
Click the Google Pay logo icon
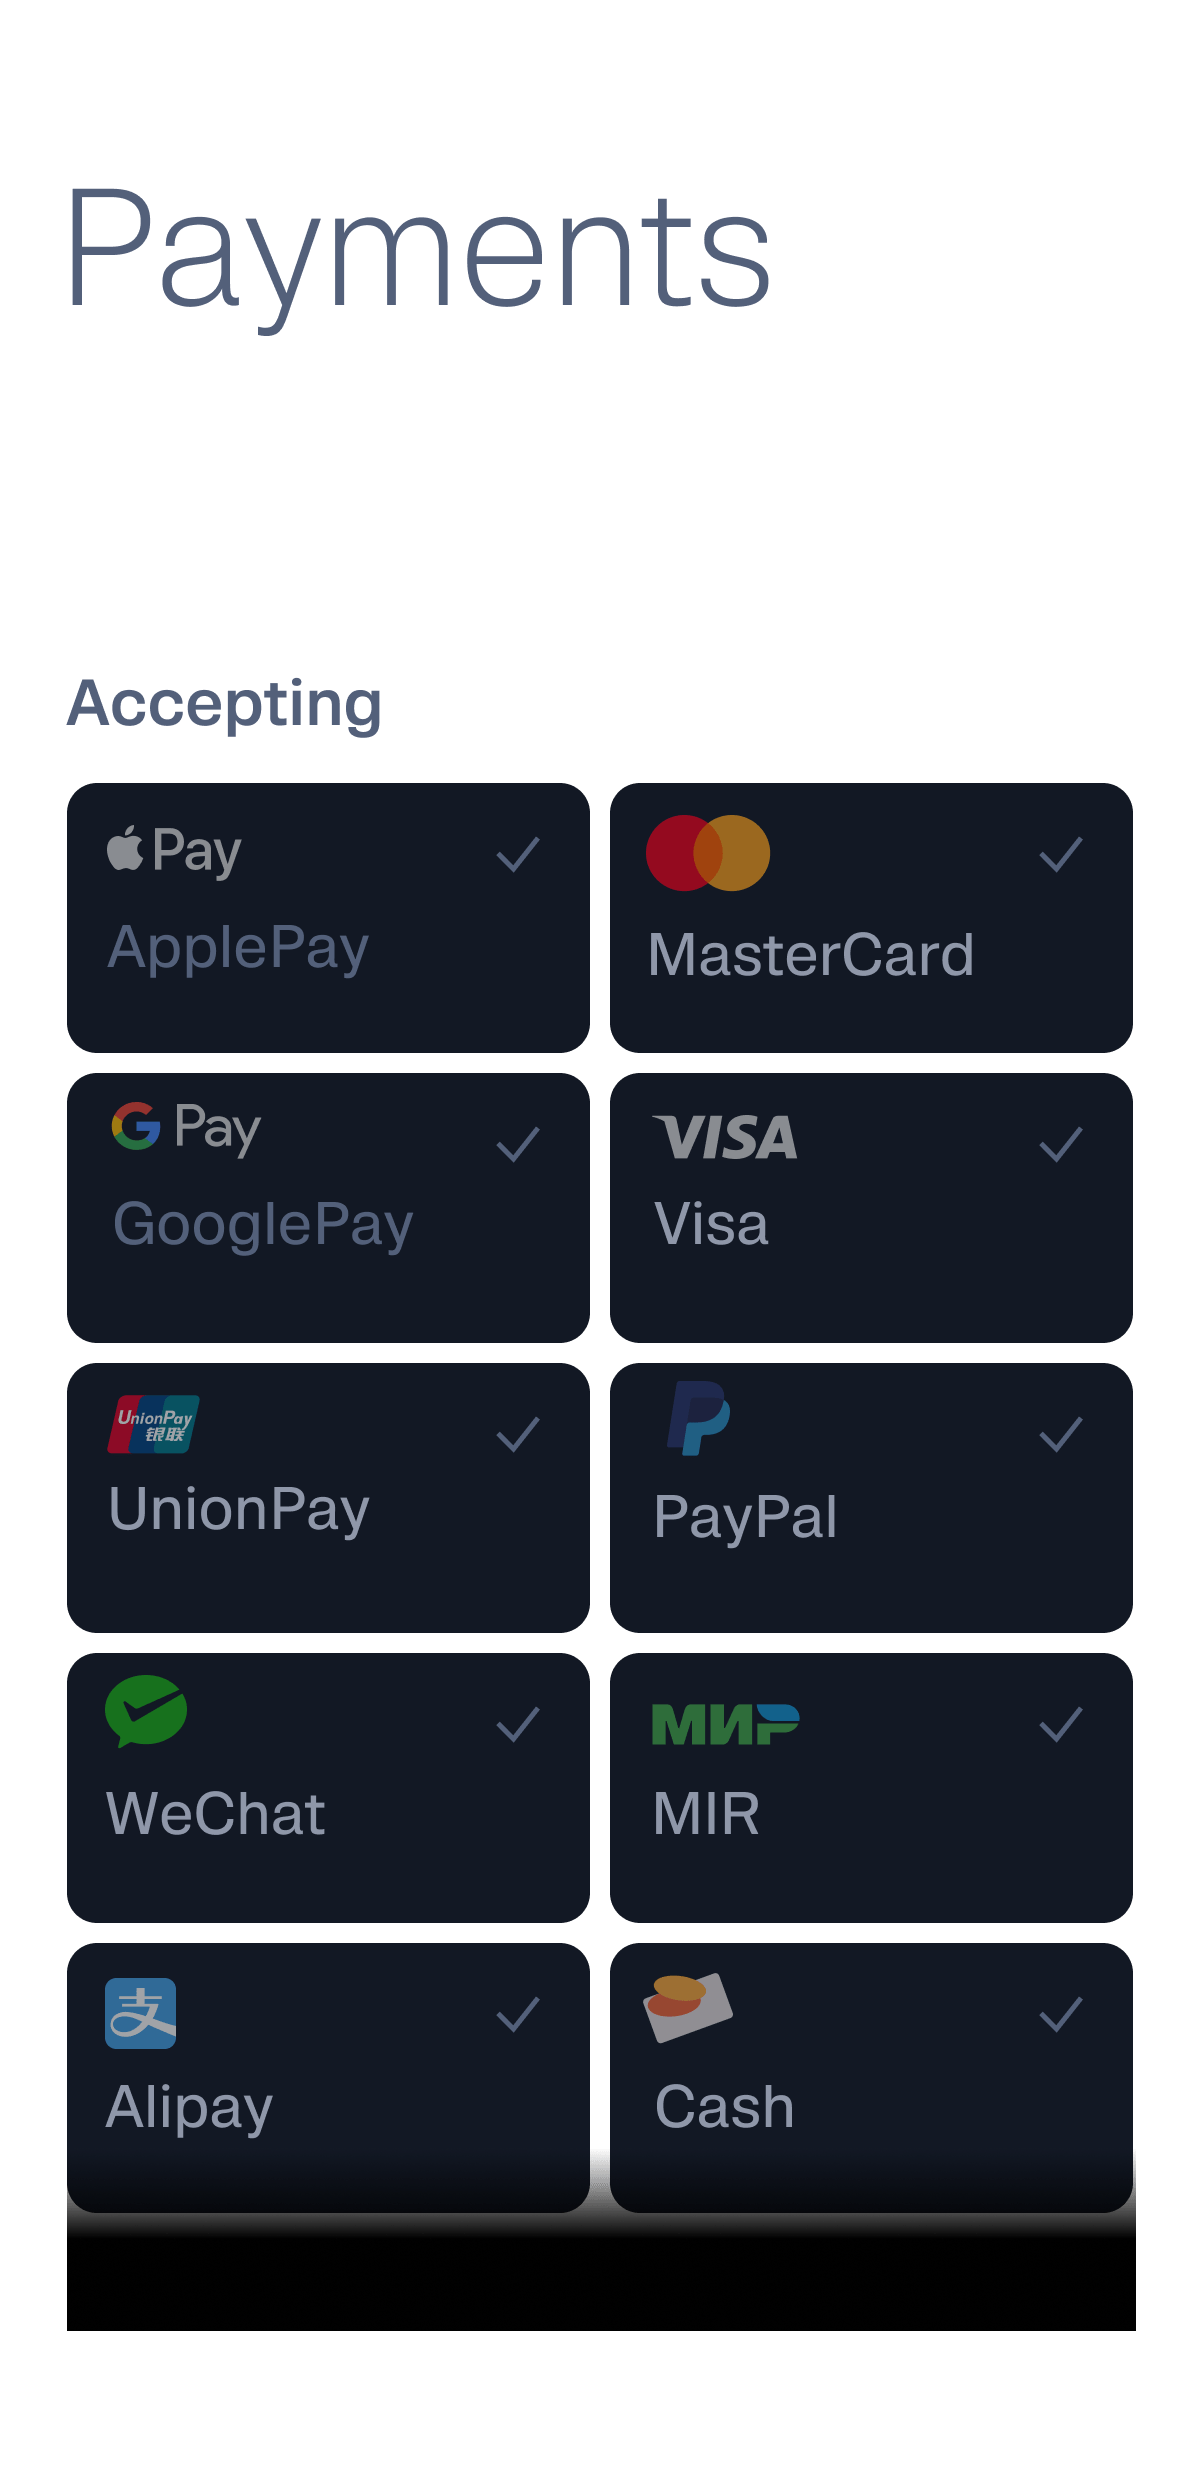tap(186, 1127)
